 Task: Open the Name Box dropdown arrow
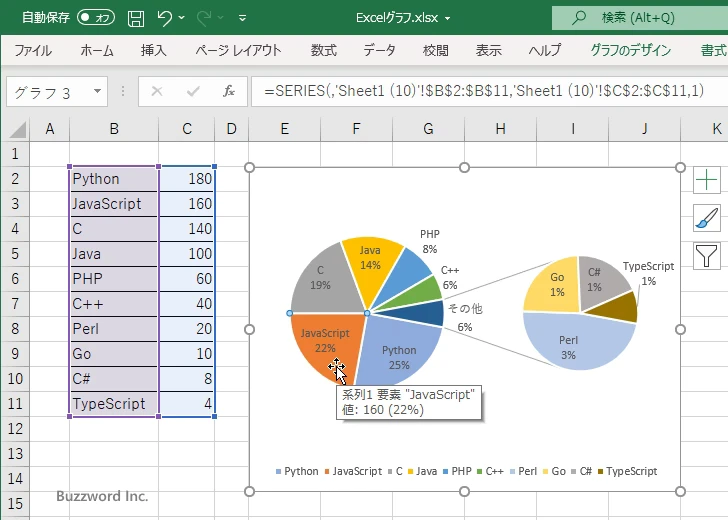pyautogui.click(x=98, y=91)
